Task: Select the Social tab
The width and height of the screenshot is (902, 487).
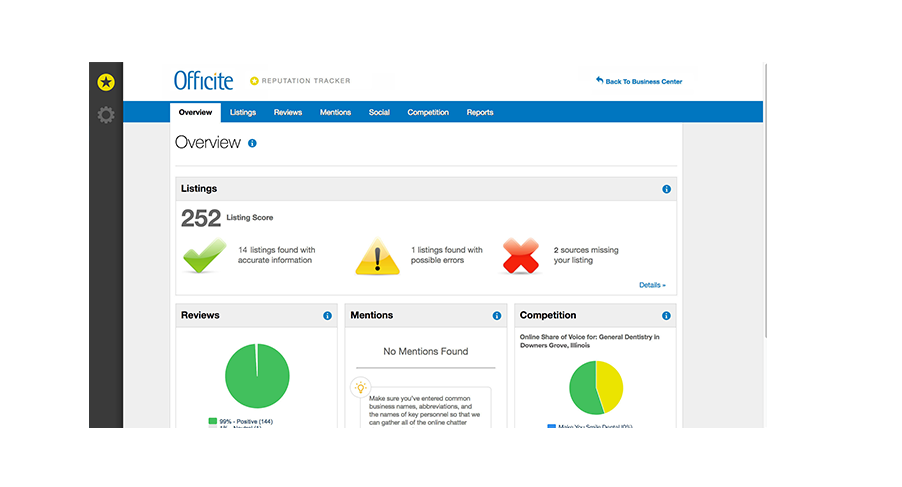Action: tap(379, 112)
